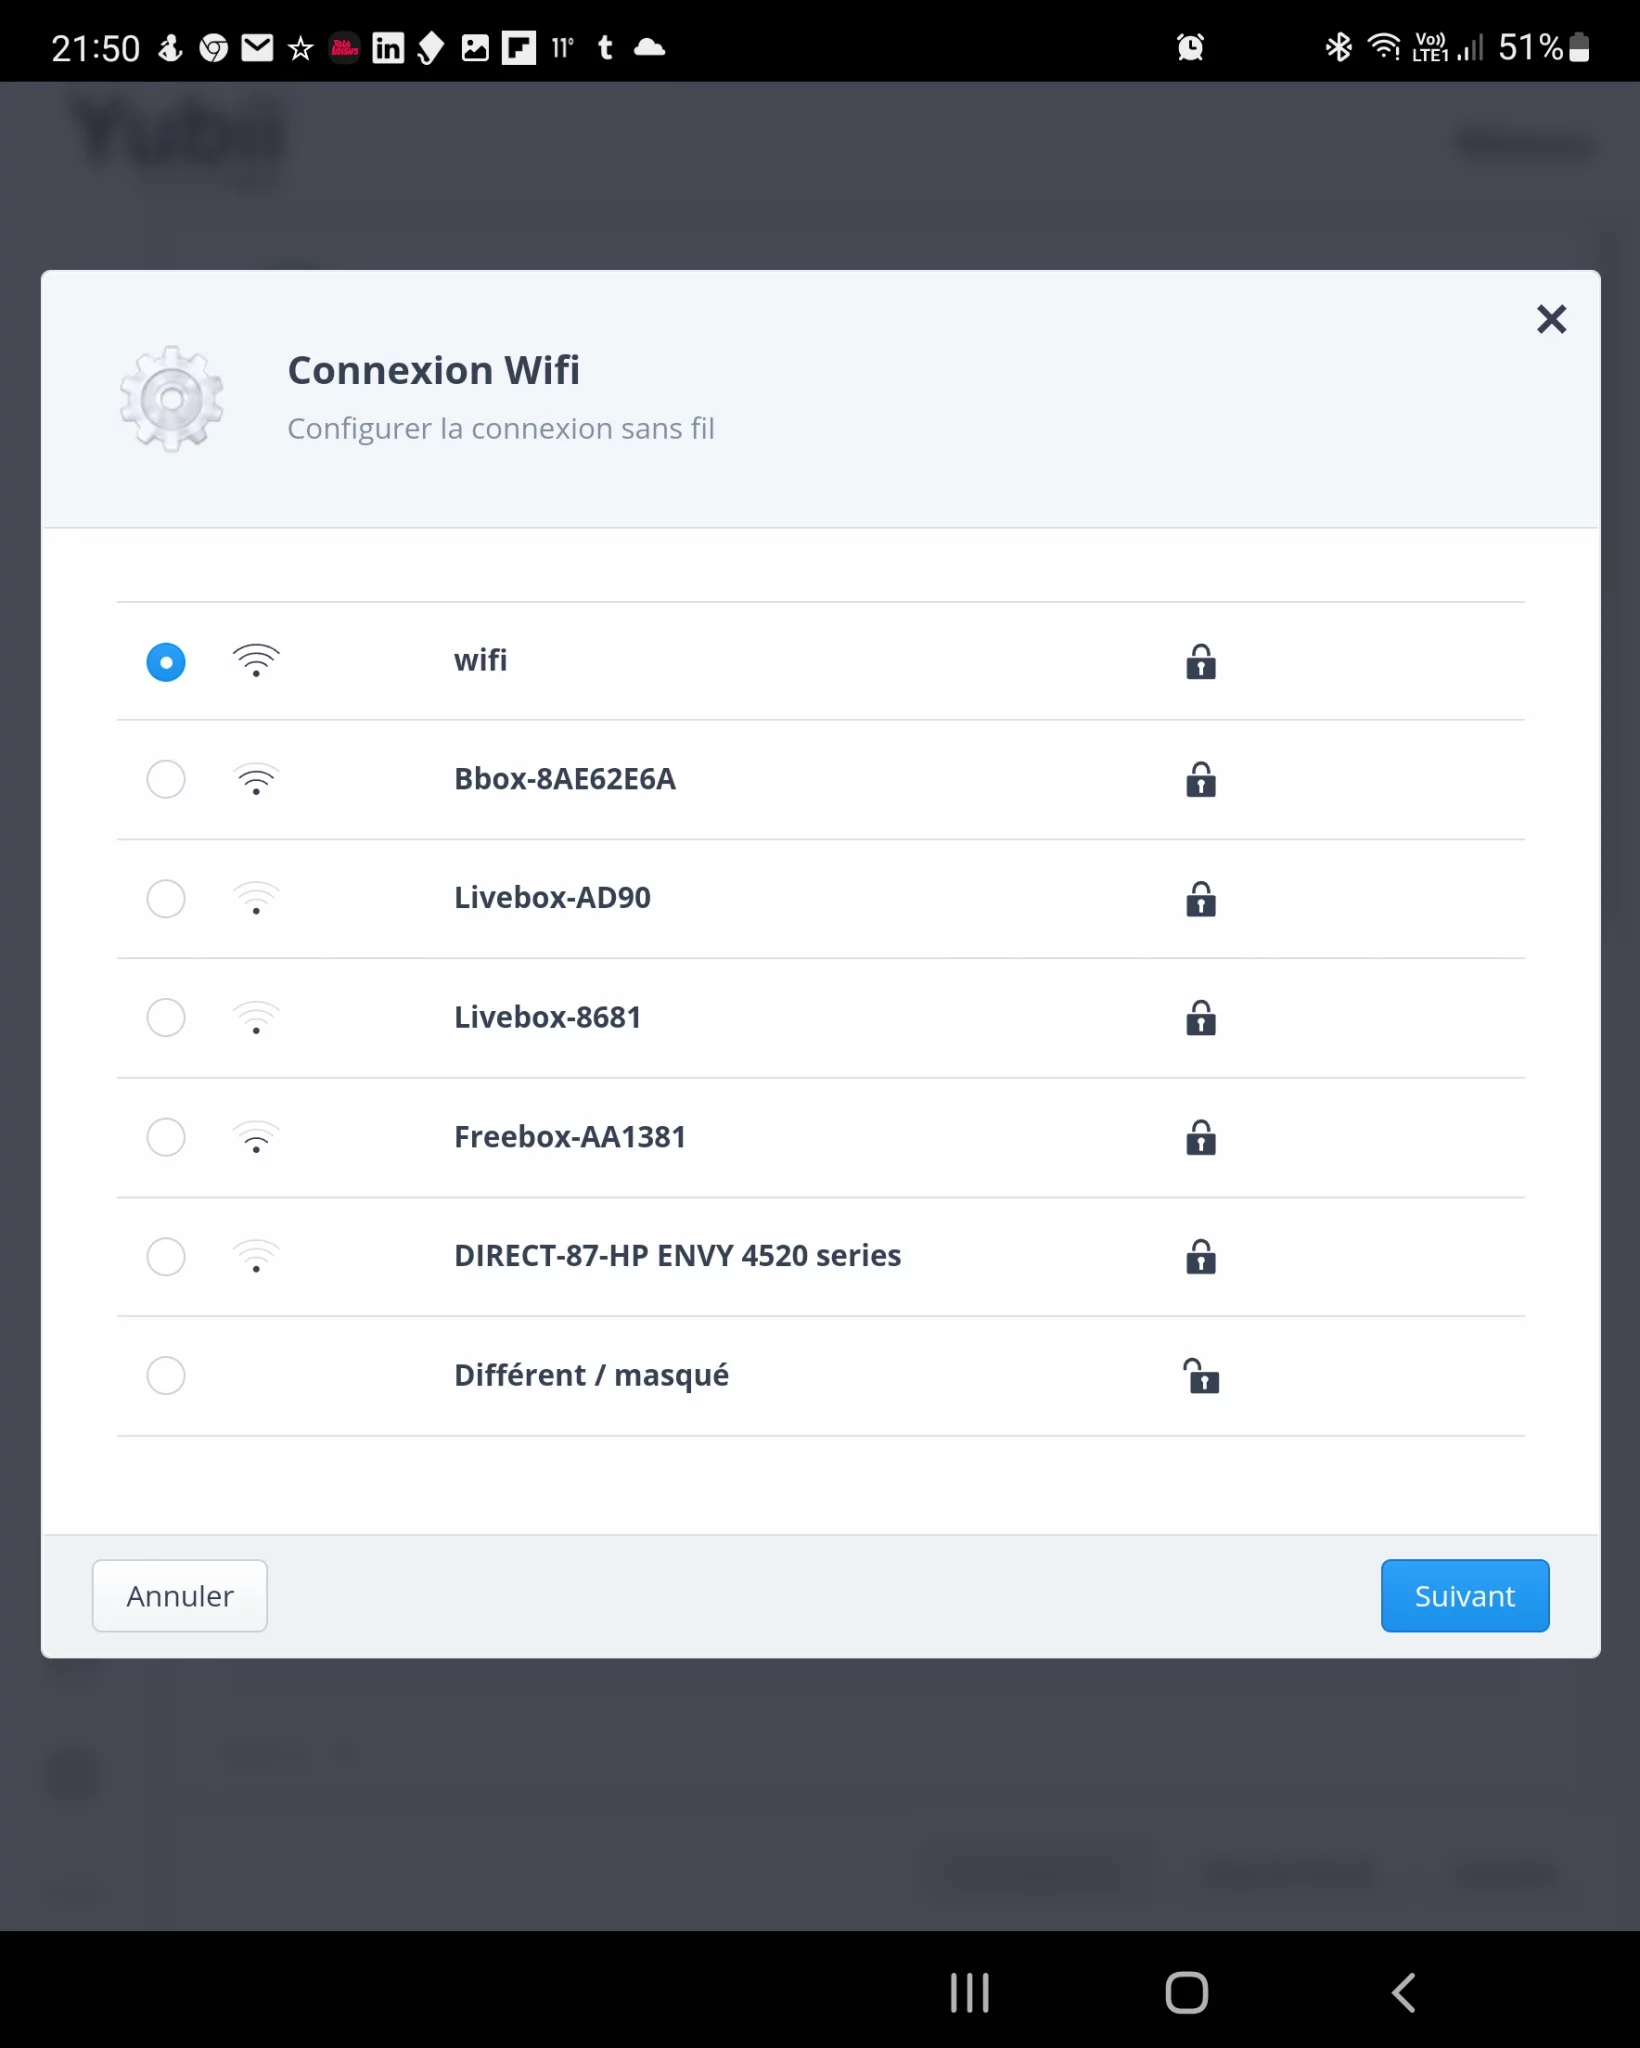This screenshot has width=1640, height=2048.
Task: Select the Livebox-8681 radio button
Action: pyautogui.click(x=166, y=1018)
